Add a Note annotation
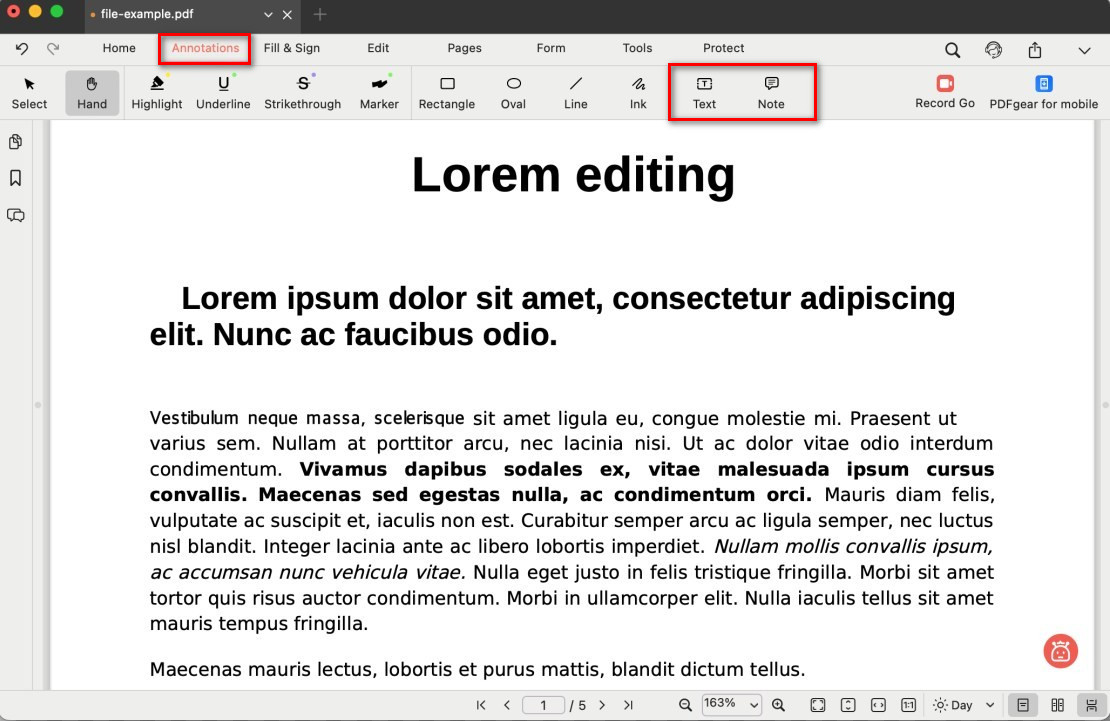This screenshot has width=1110, height=721. [771, 92]
